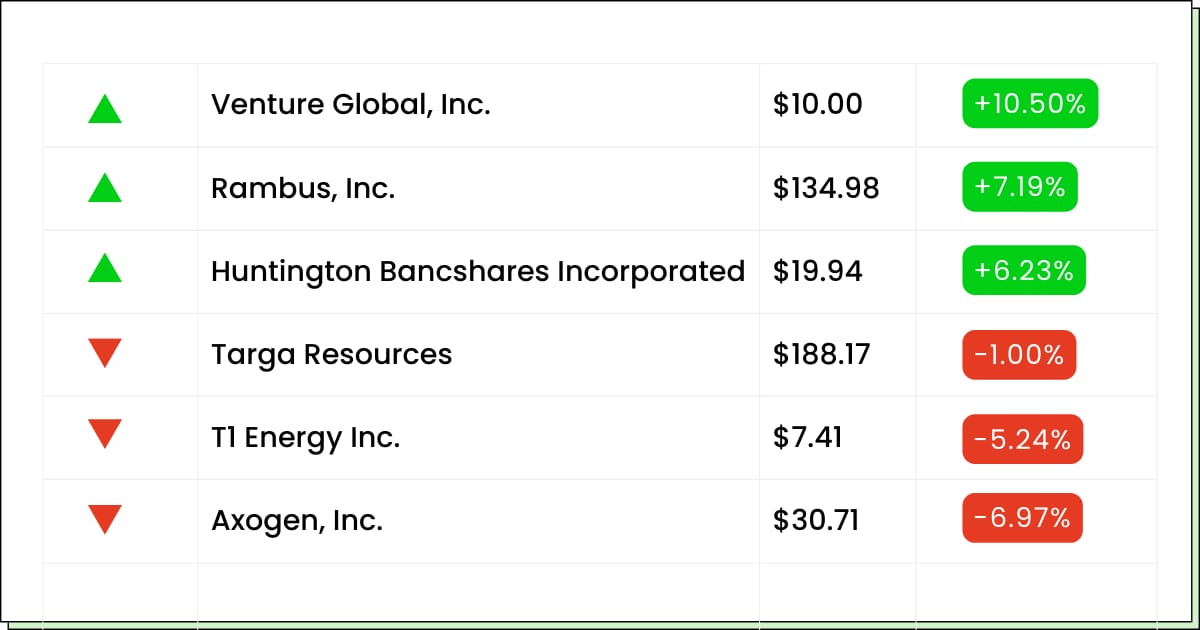Click the -6.97% change badge
Viewport: 1200px width, 630px height.
click(x=1022, y=518)
